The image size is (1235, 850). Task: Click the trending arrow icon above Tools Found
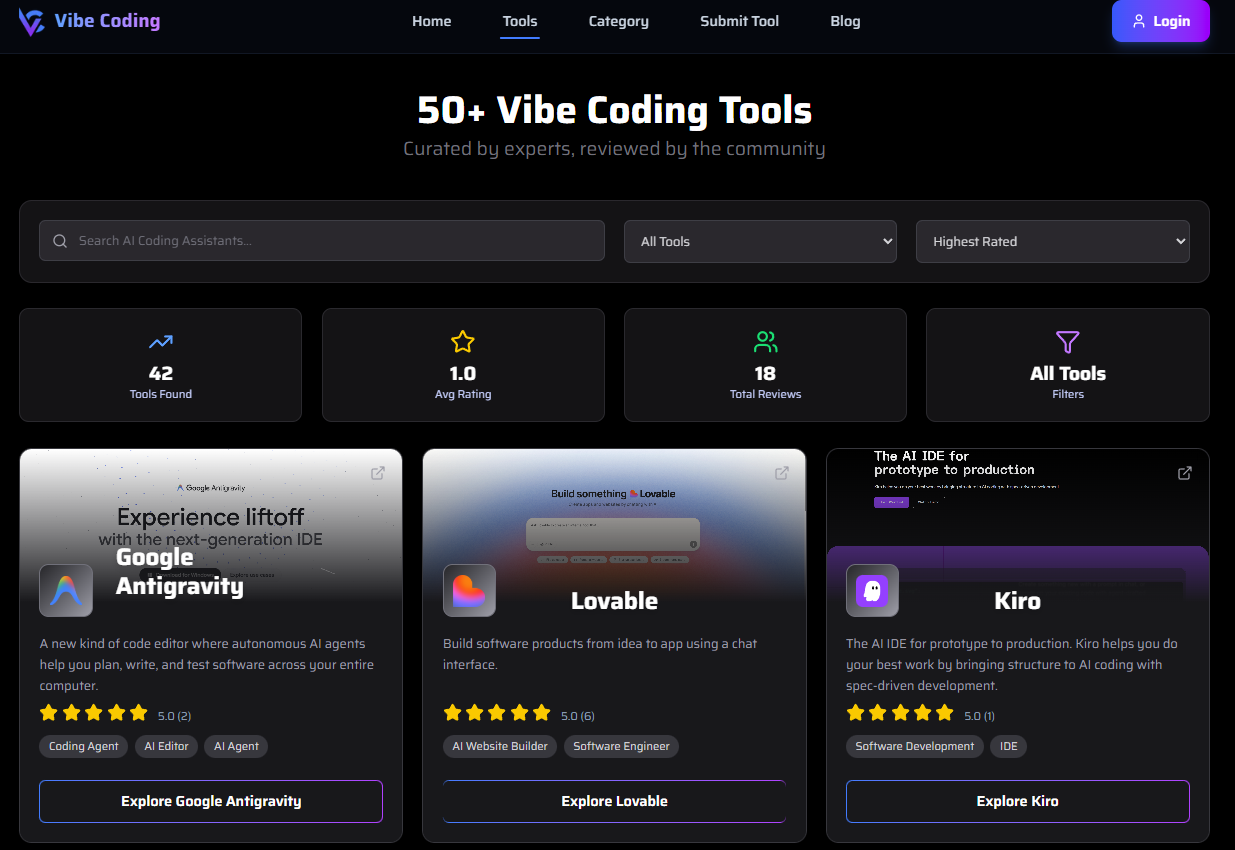pos(160,341)
